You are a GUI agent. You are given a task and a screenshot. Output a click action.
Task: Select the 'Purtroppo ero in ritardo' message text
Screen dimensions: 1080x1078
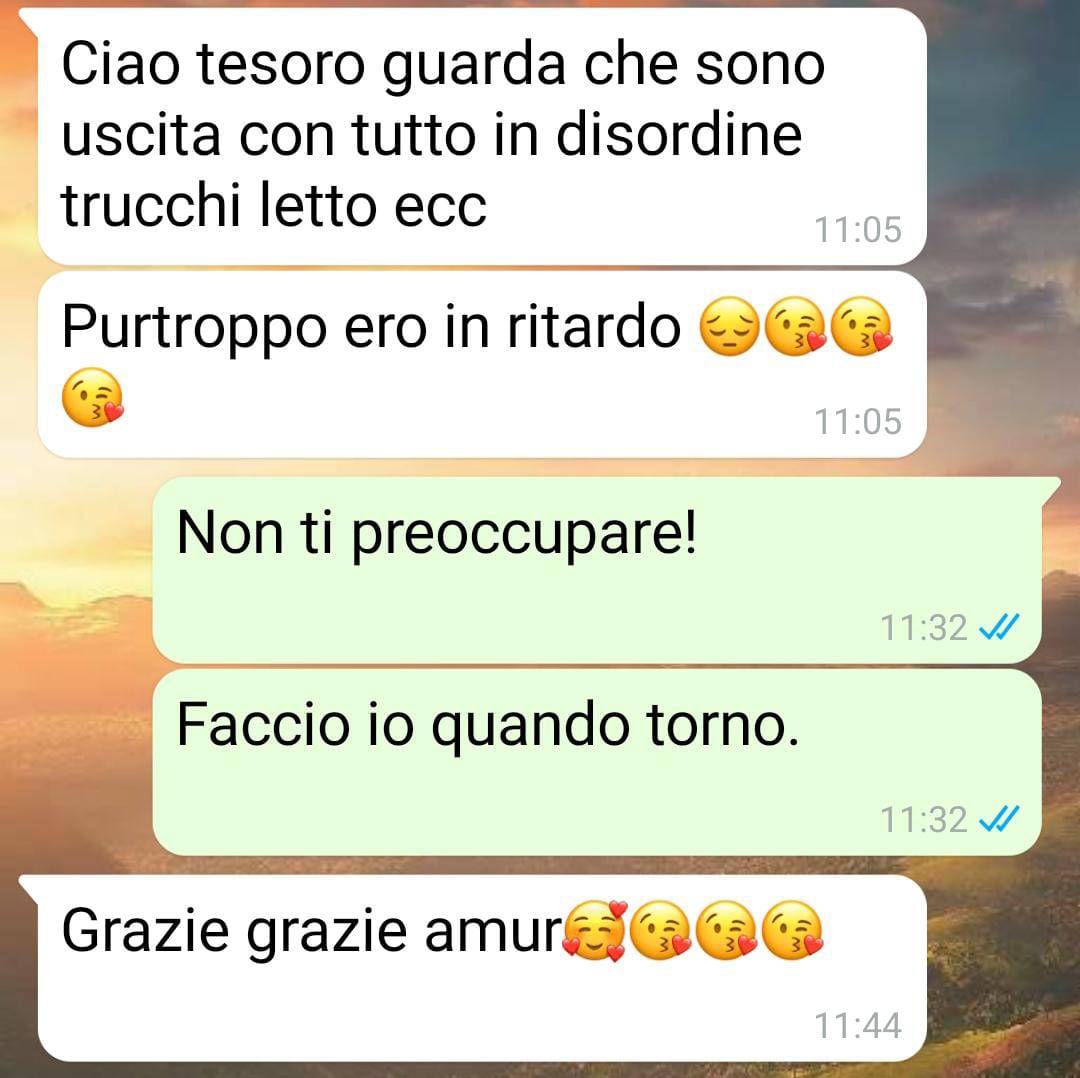pos(371,328)
